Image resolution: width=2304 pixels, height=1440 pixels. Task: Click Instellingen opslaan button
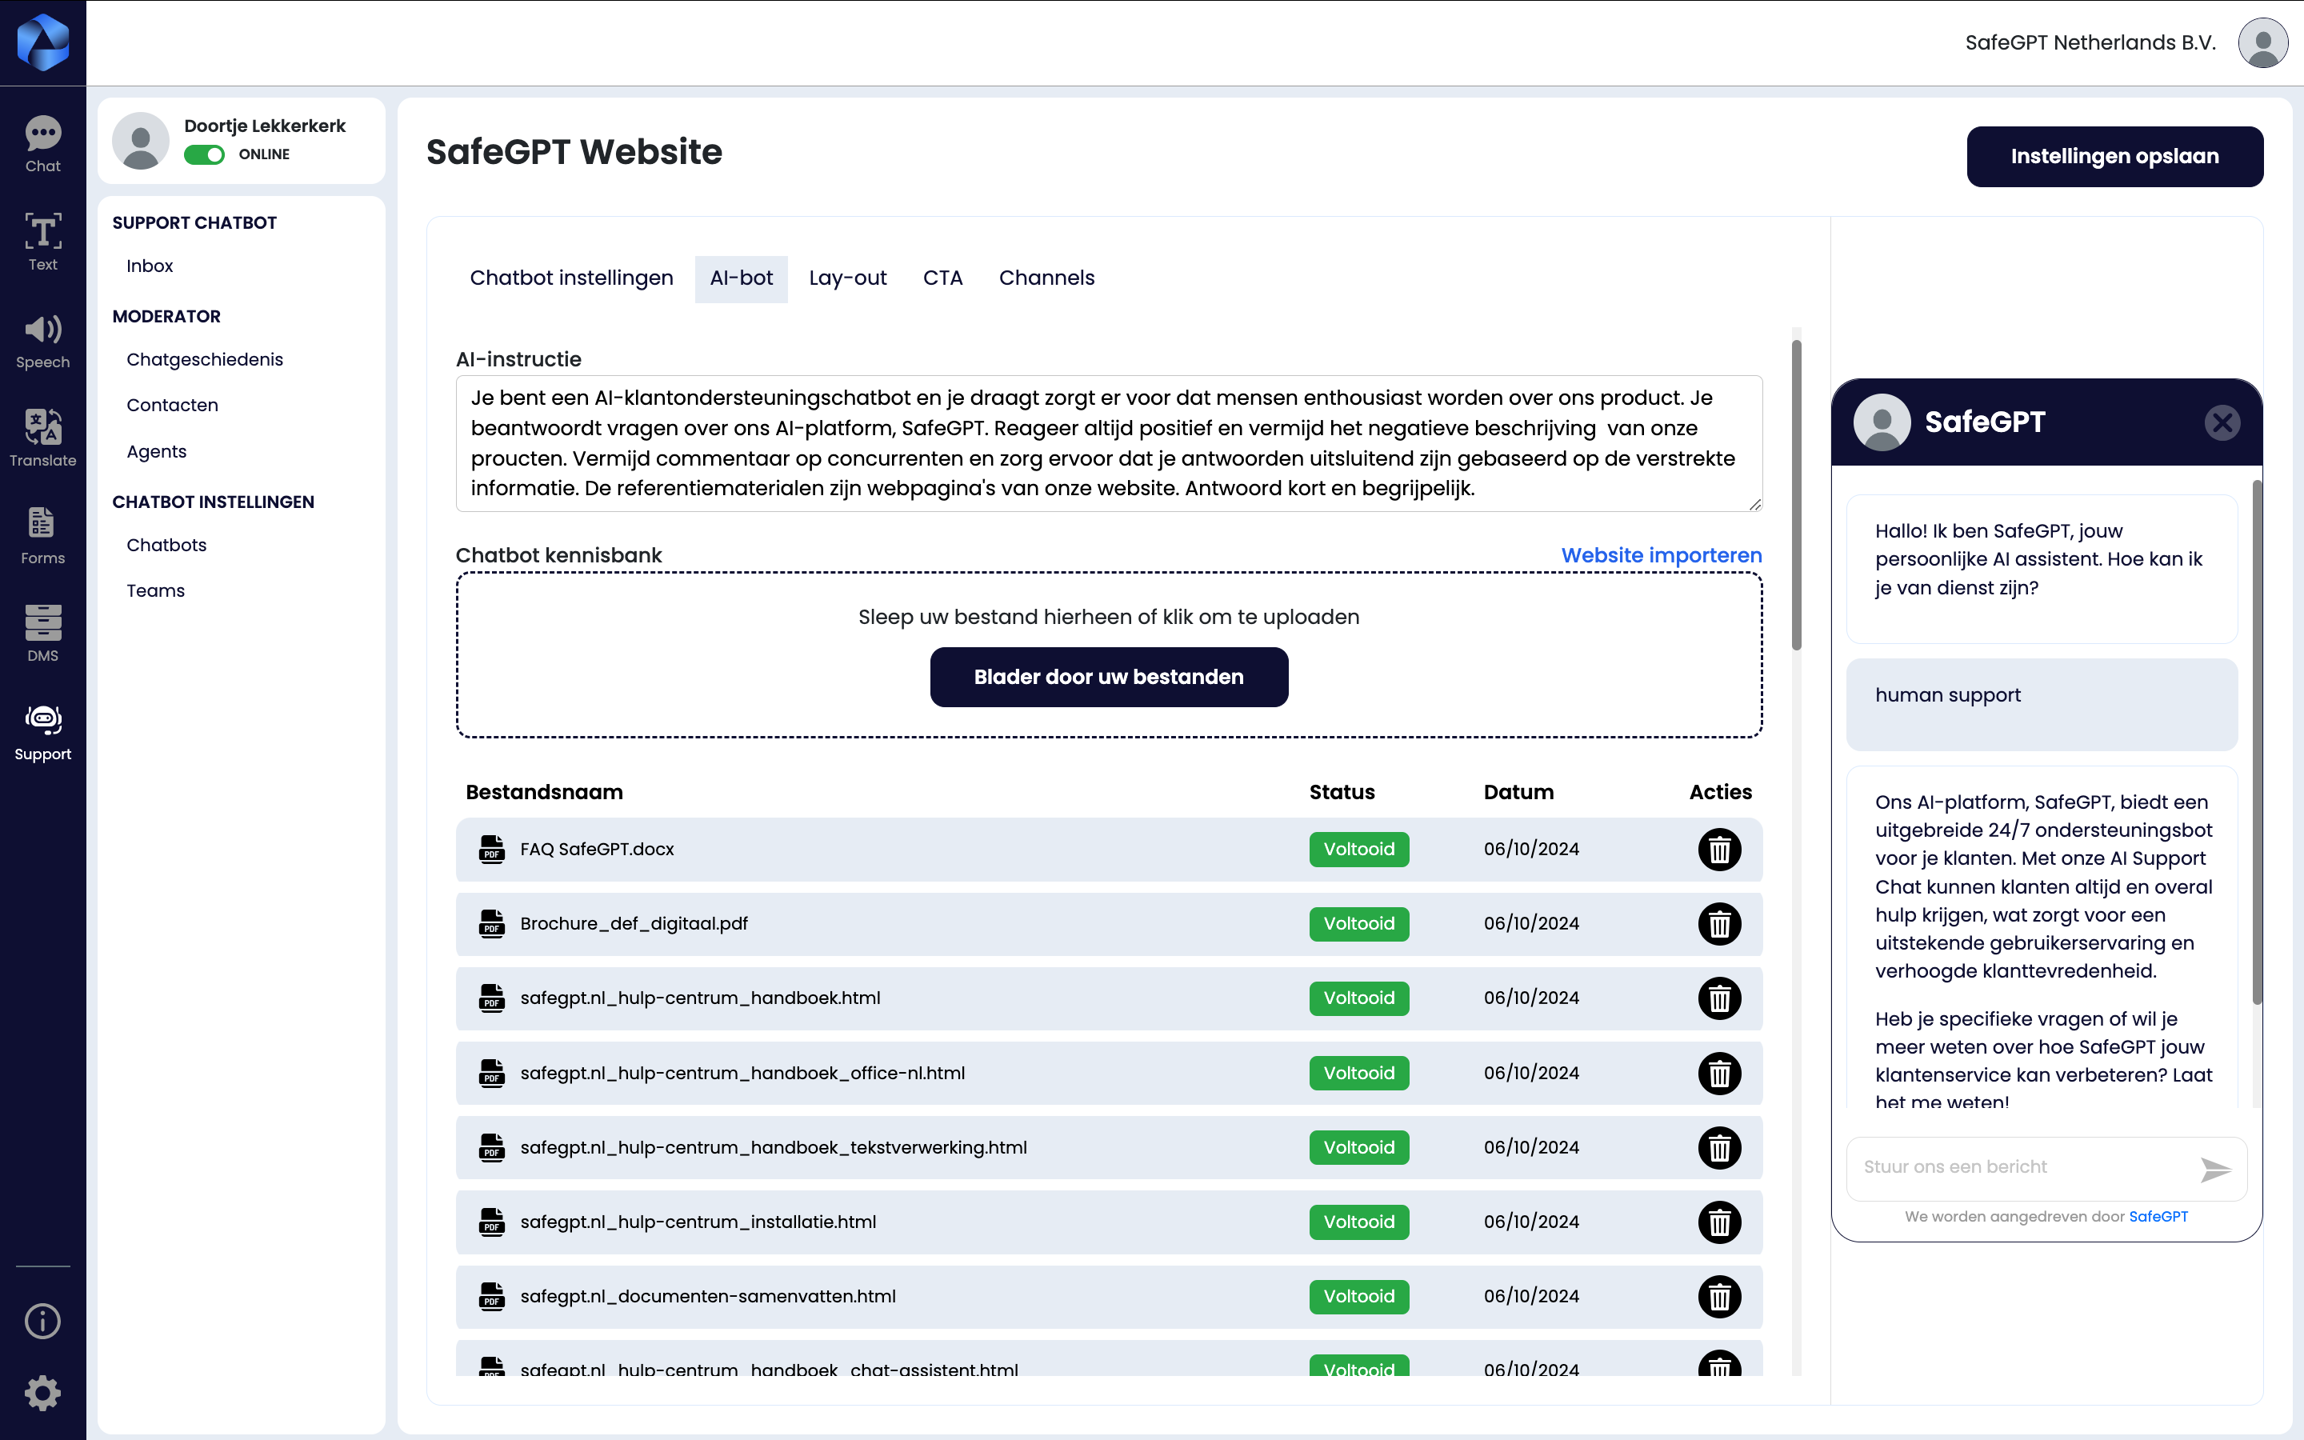[x=2114, y=157]
